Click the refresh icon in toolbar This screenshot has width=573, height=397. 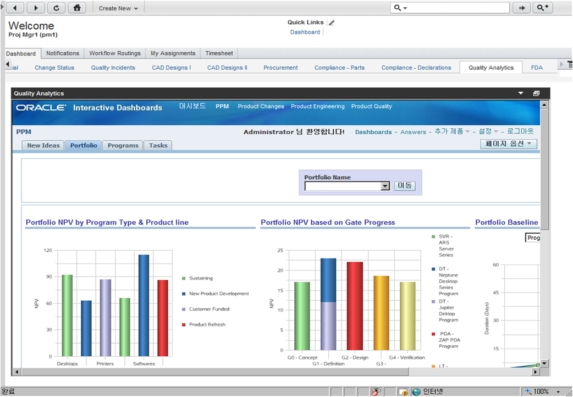[x=56, y=8]
